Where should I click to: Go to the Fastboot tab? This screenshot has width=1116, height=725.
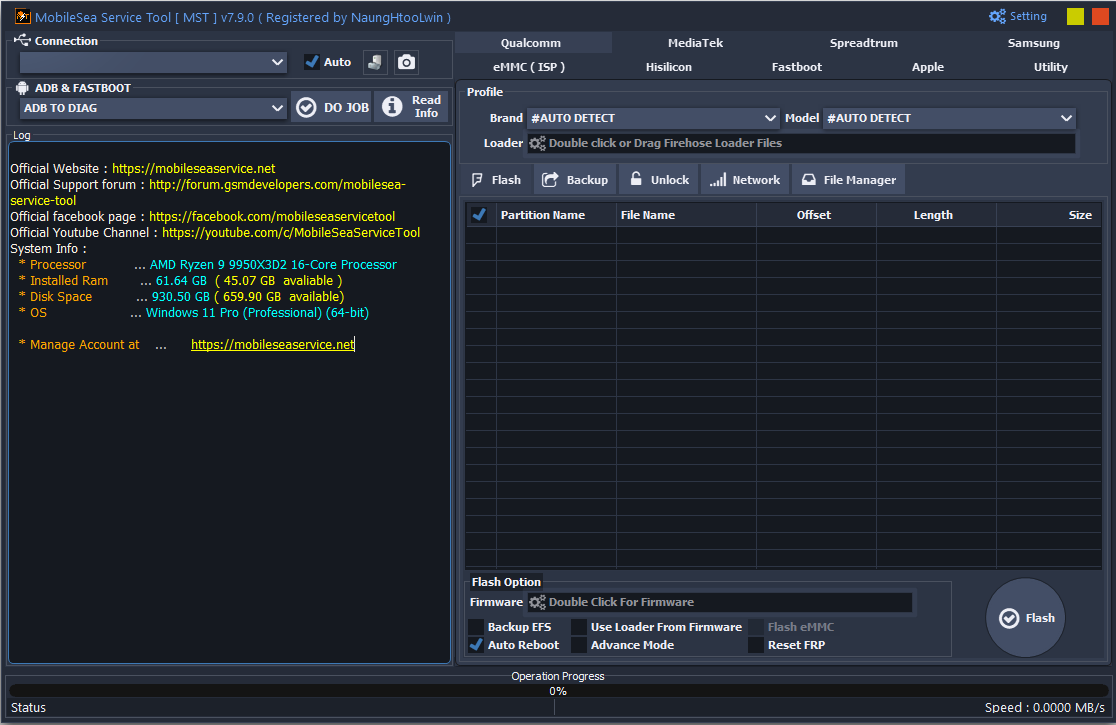click(796, 67)
